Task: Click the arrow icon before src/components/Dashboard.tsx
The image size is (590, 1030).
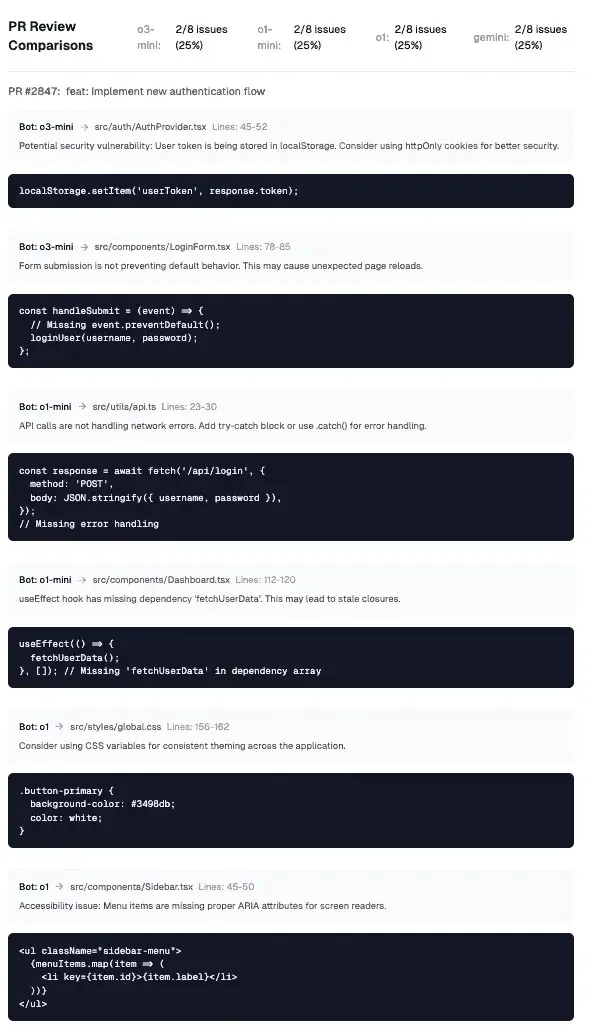Action: 82,580
